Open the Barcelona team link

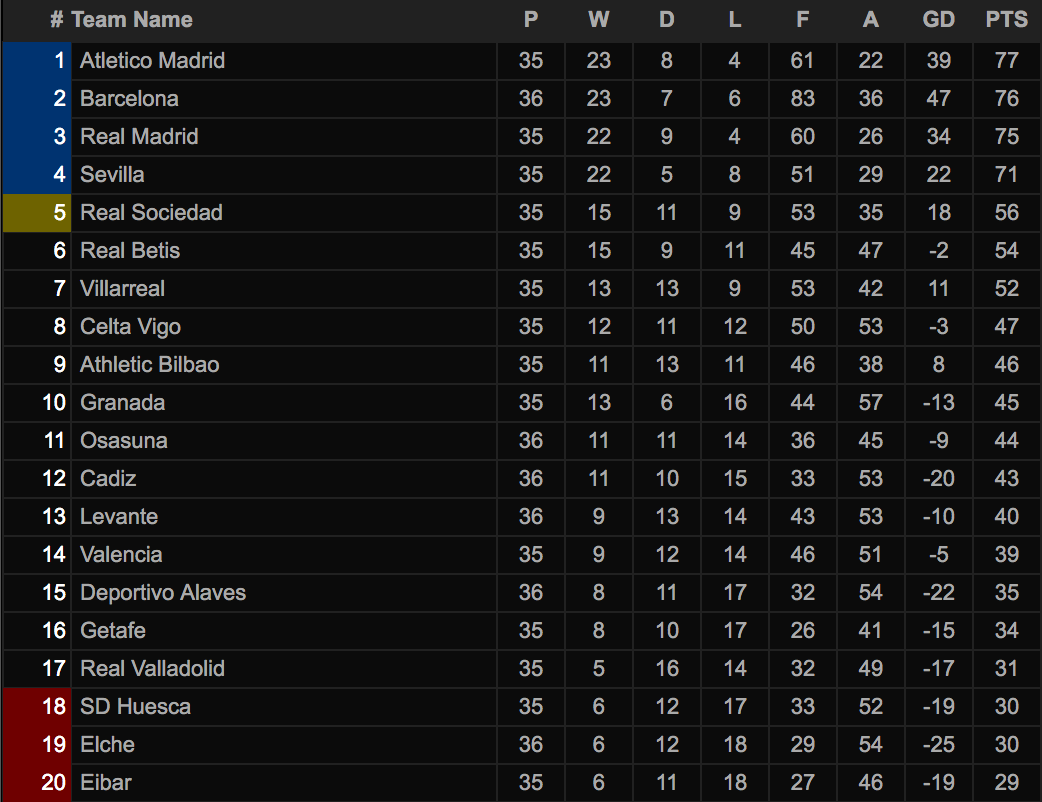(129, 99)
